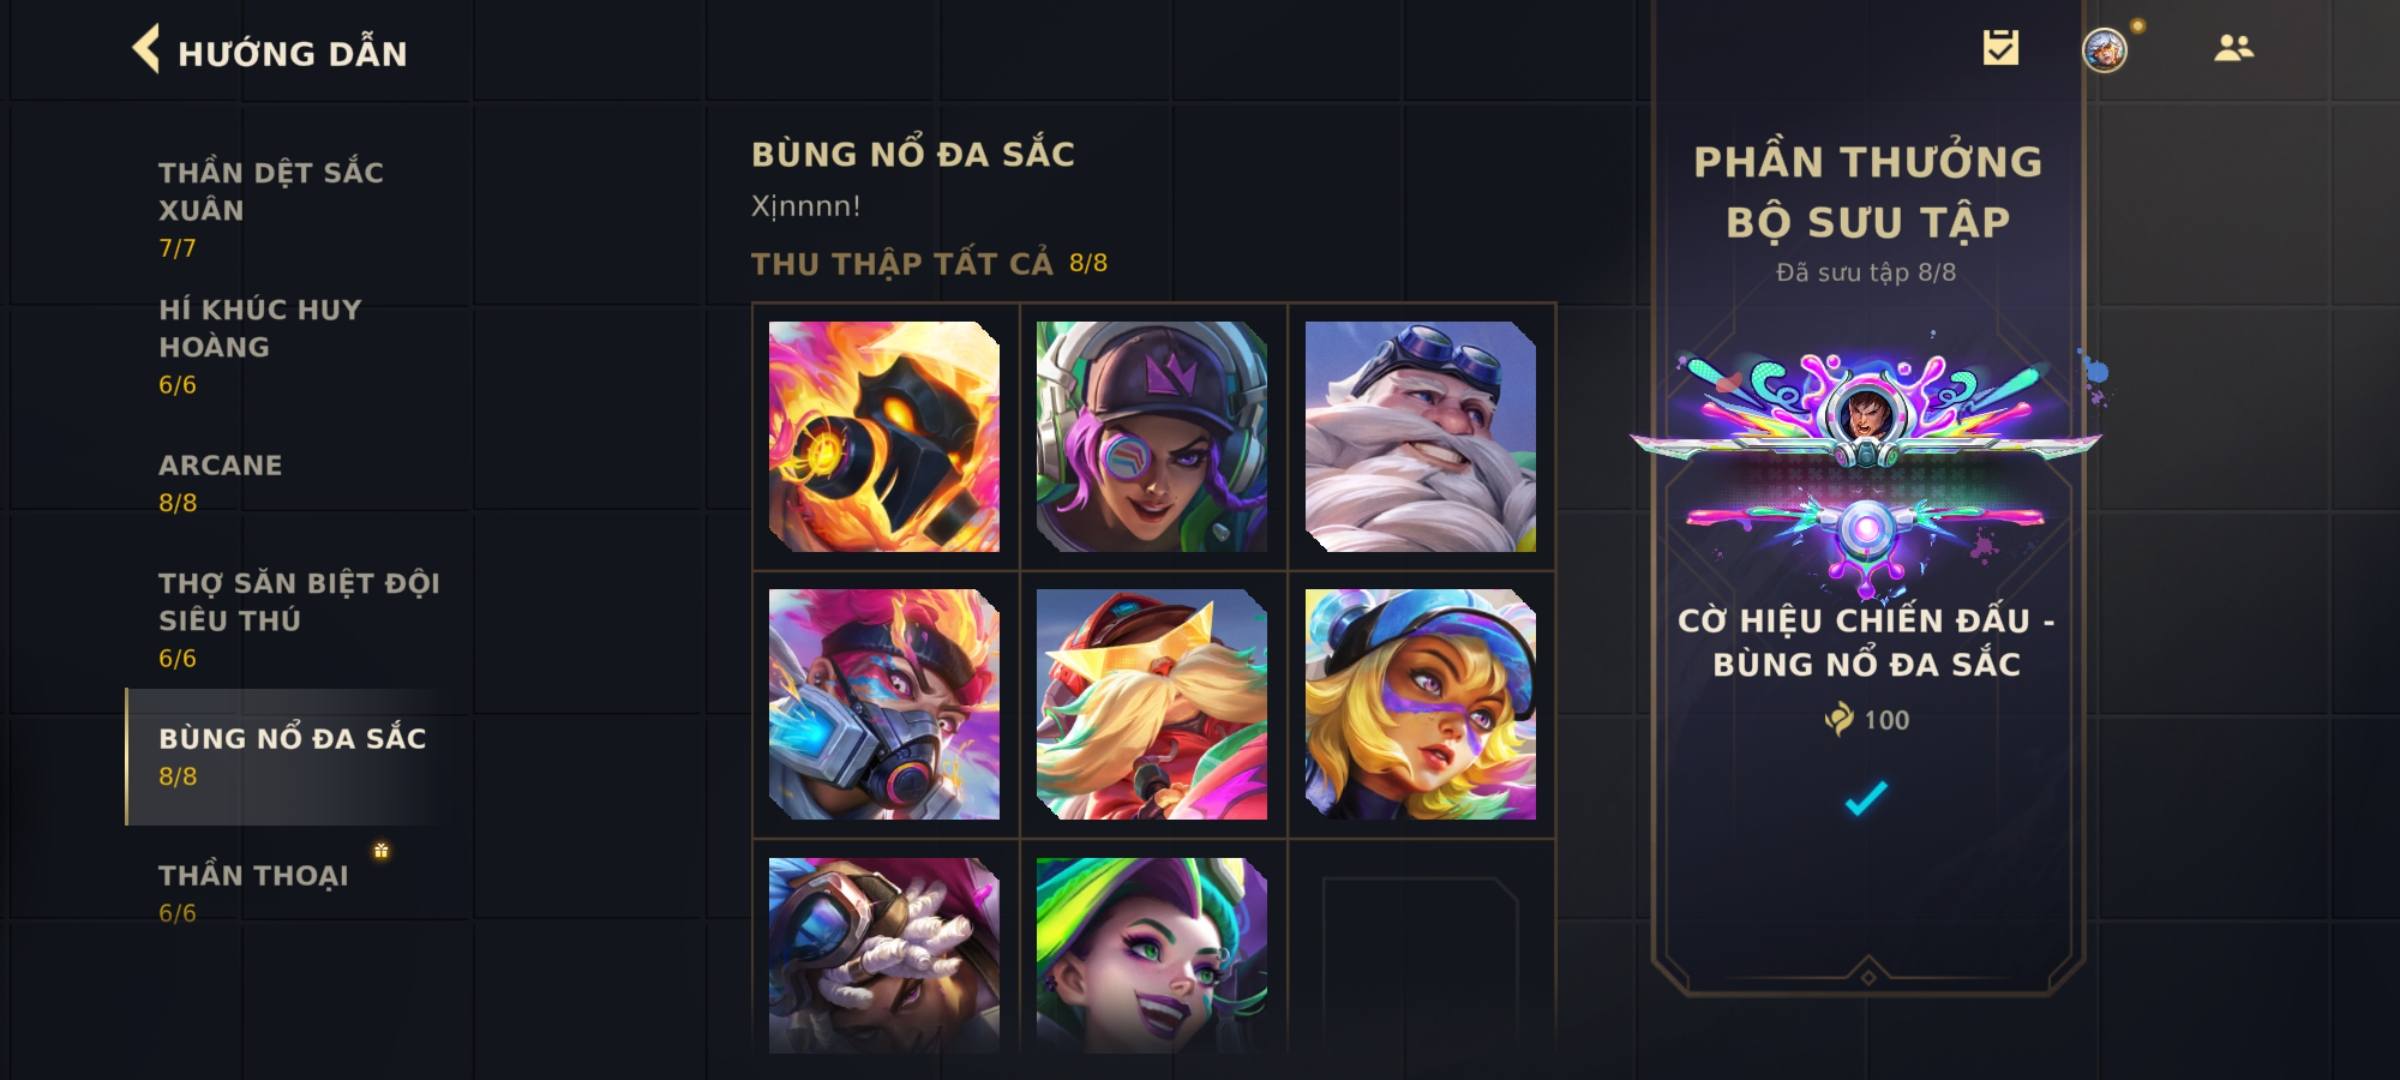Image resolution: width=2400 pixels, height=1080 pixels.
Task: Select the blonde girl blue cap skin
Action: point(1420,704)
